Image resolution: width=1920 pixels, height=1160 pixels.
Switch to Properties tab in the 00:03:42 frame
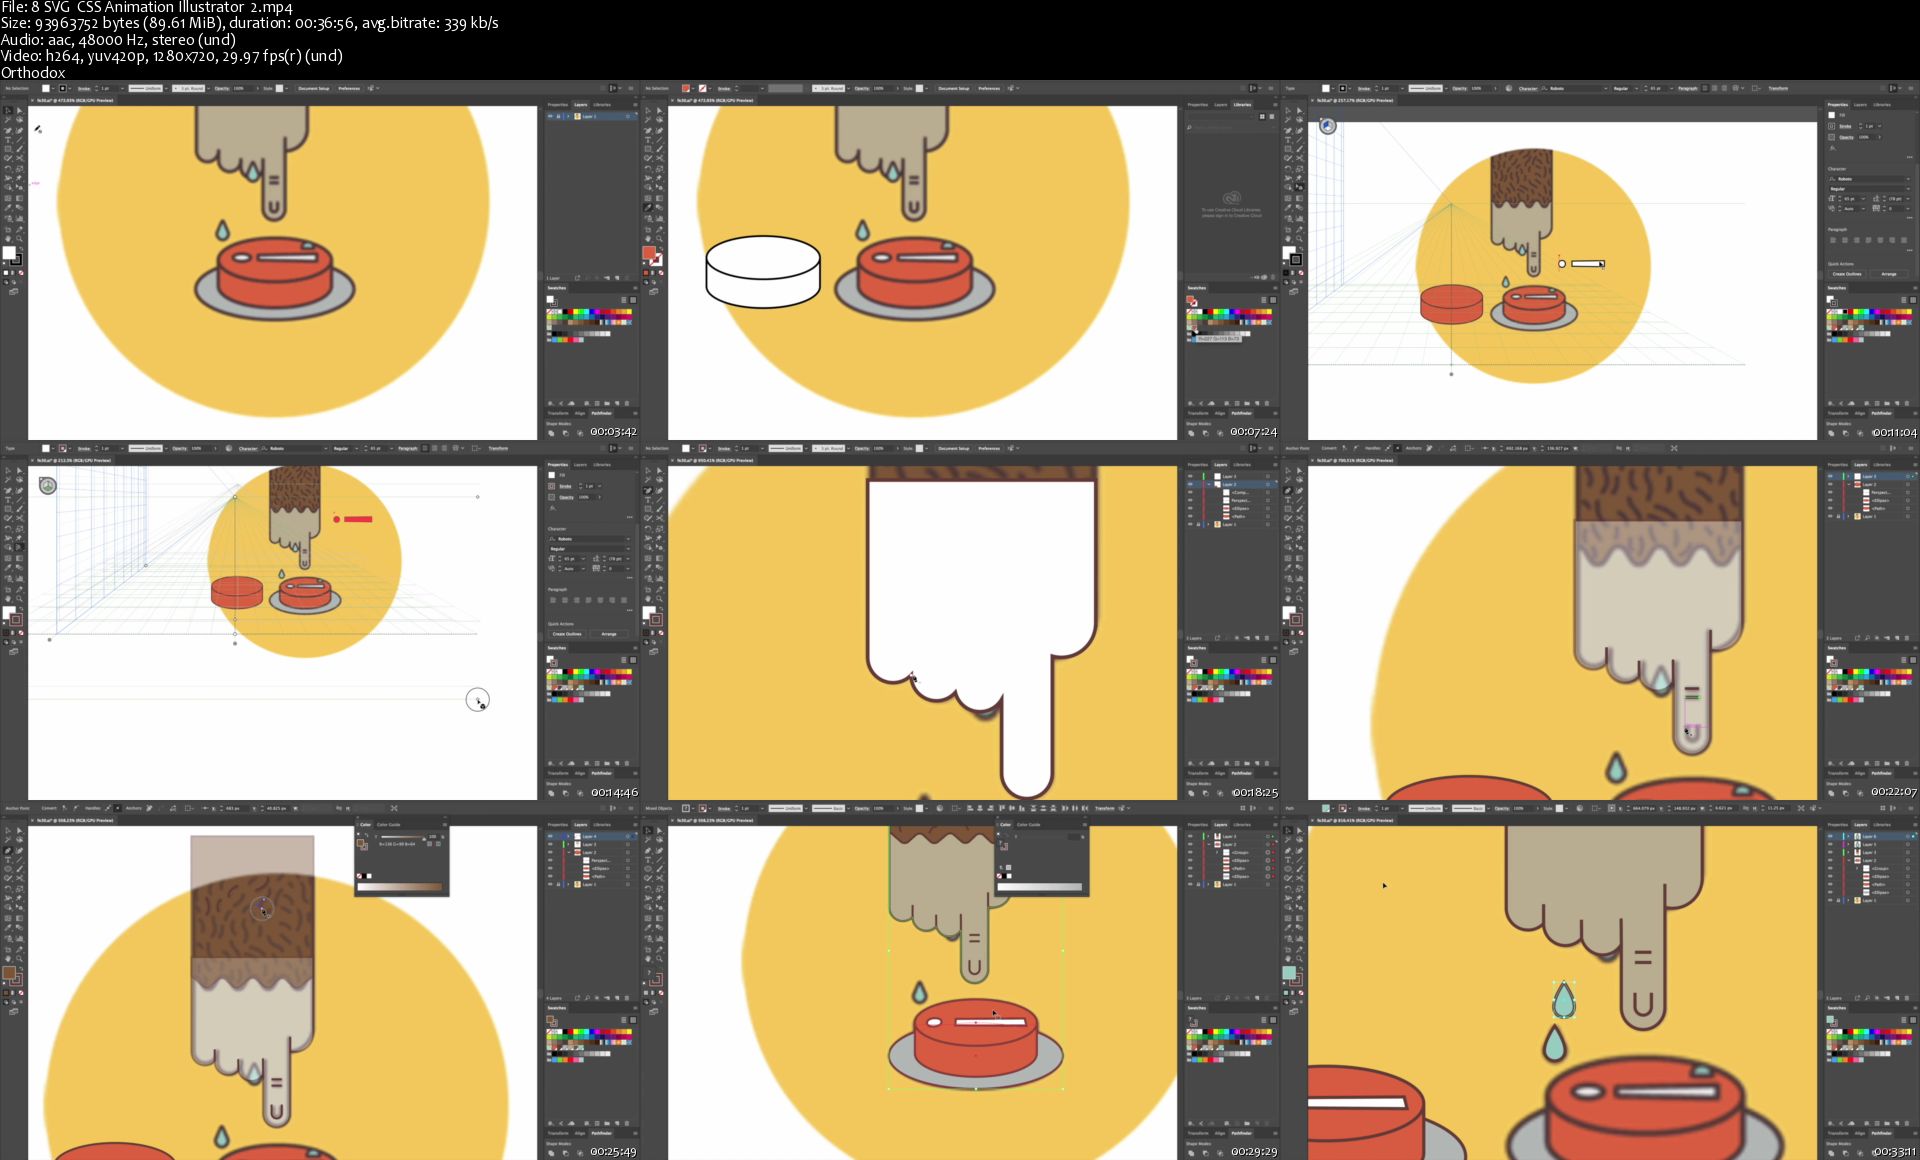[558, 105]
